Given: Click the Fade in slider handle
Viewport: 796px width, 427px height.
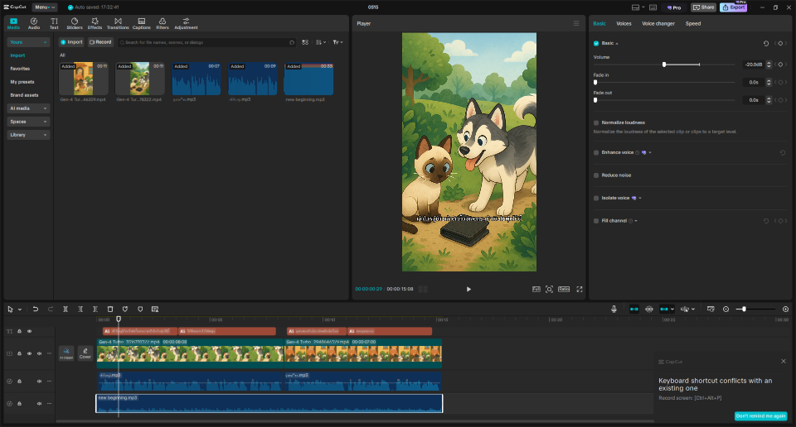Looking at the screenshot, I should click(x=595, y=82).
